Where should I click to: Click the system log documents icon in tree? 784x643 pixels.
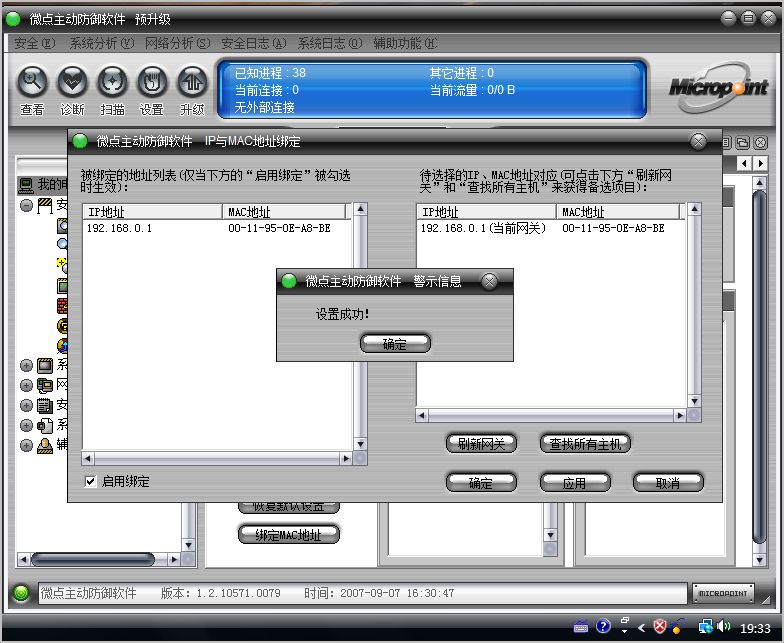[x=45, y=426]
